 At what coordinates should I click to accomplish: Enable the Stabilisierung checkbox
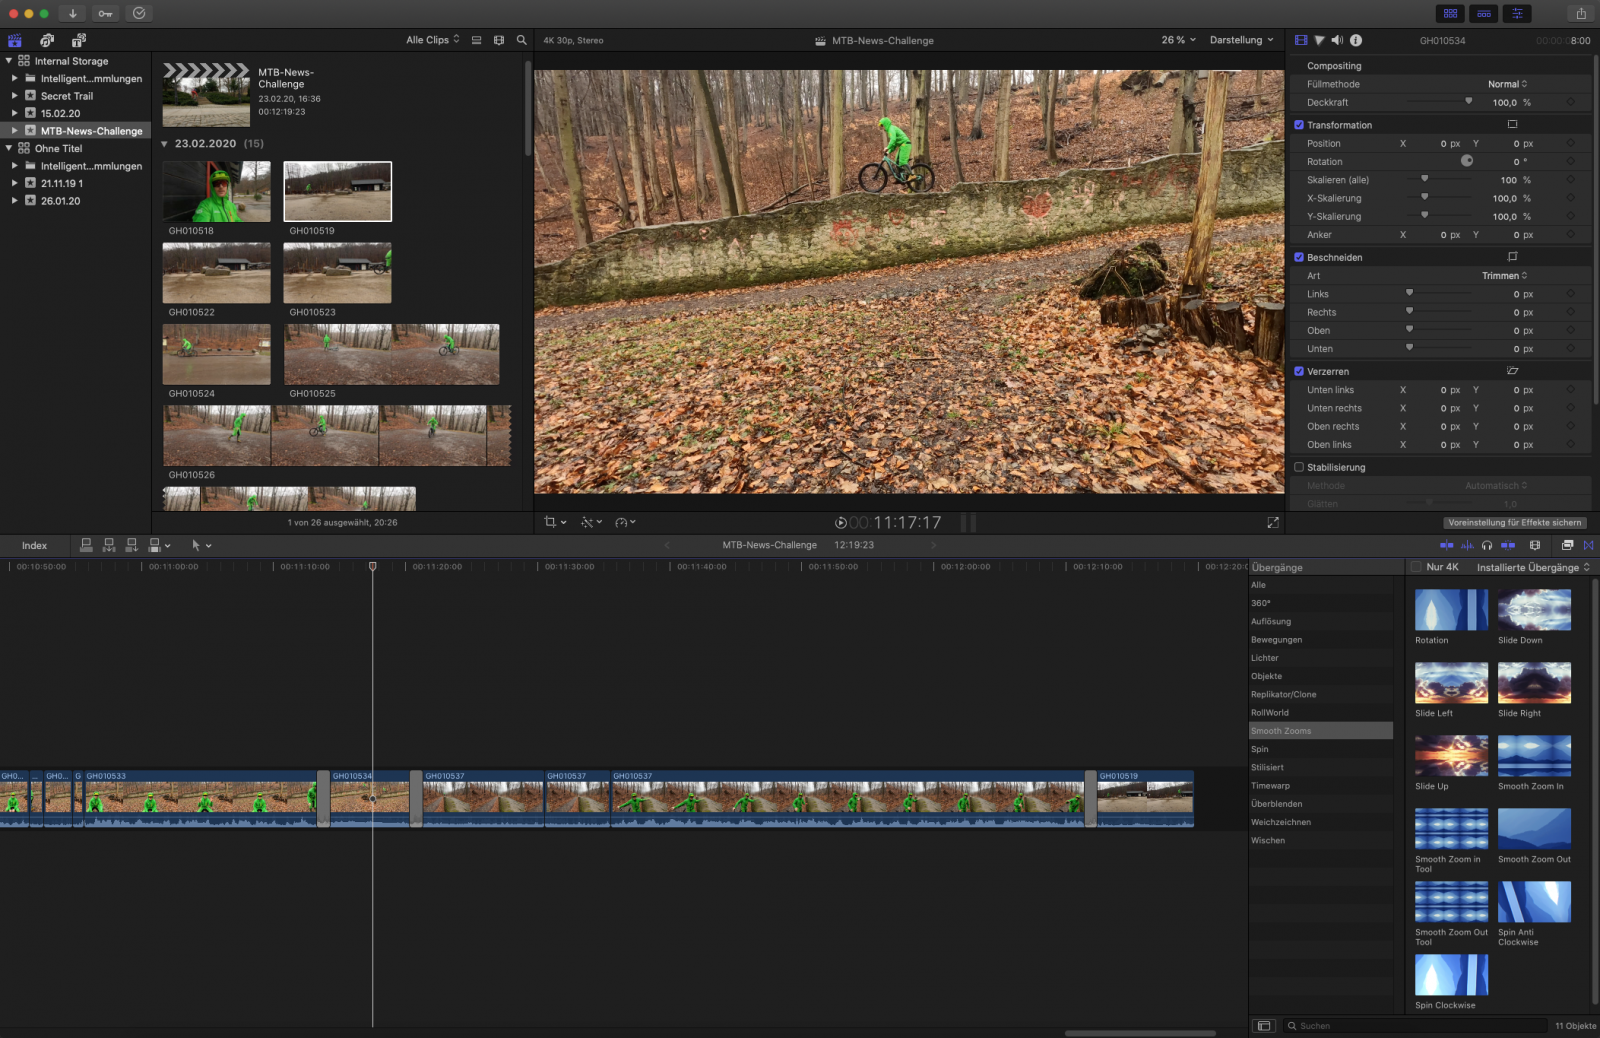click(1299, 467)
